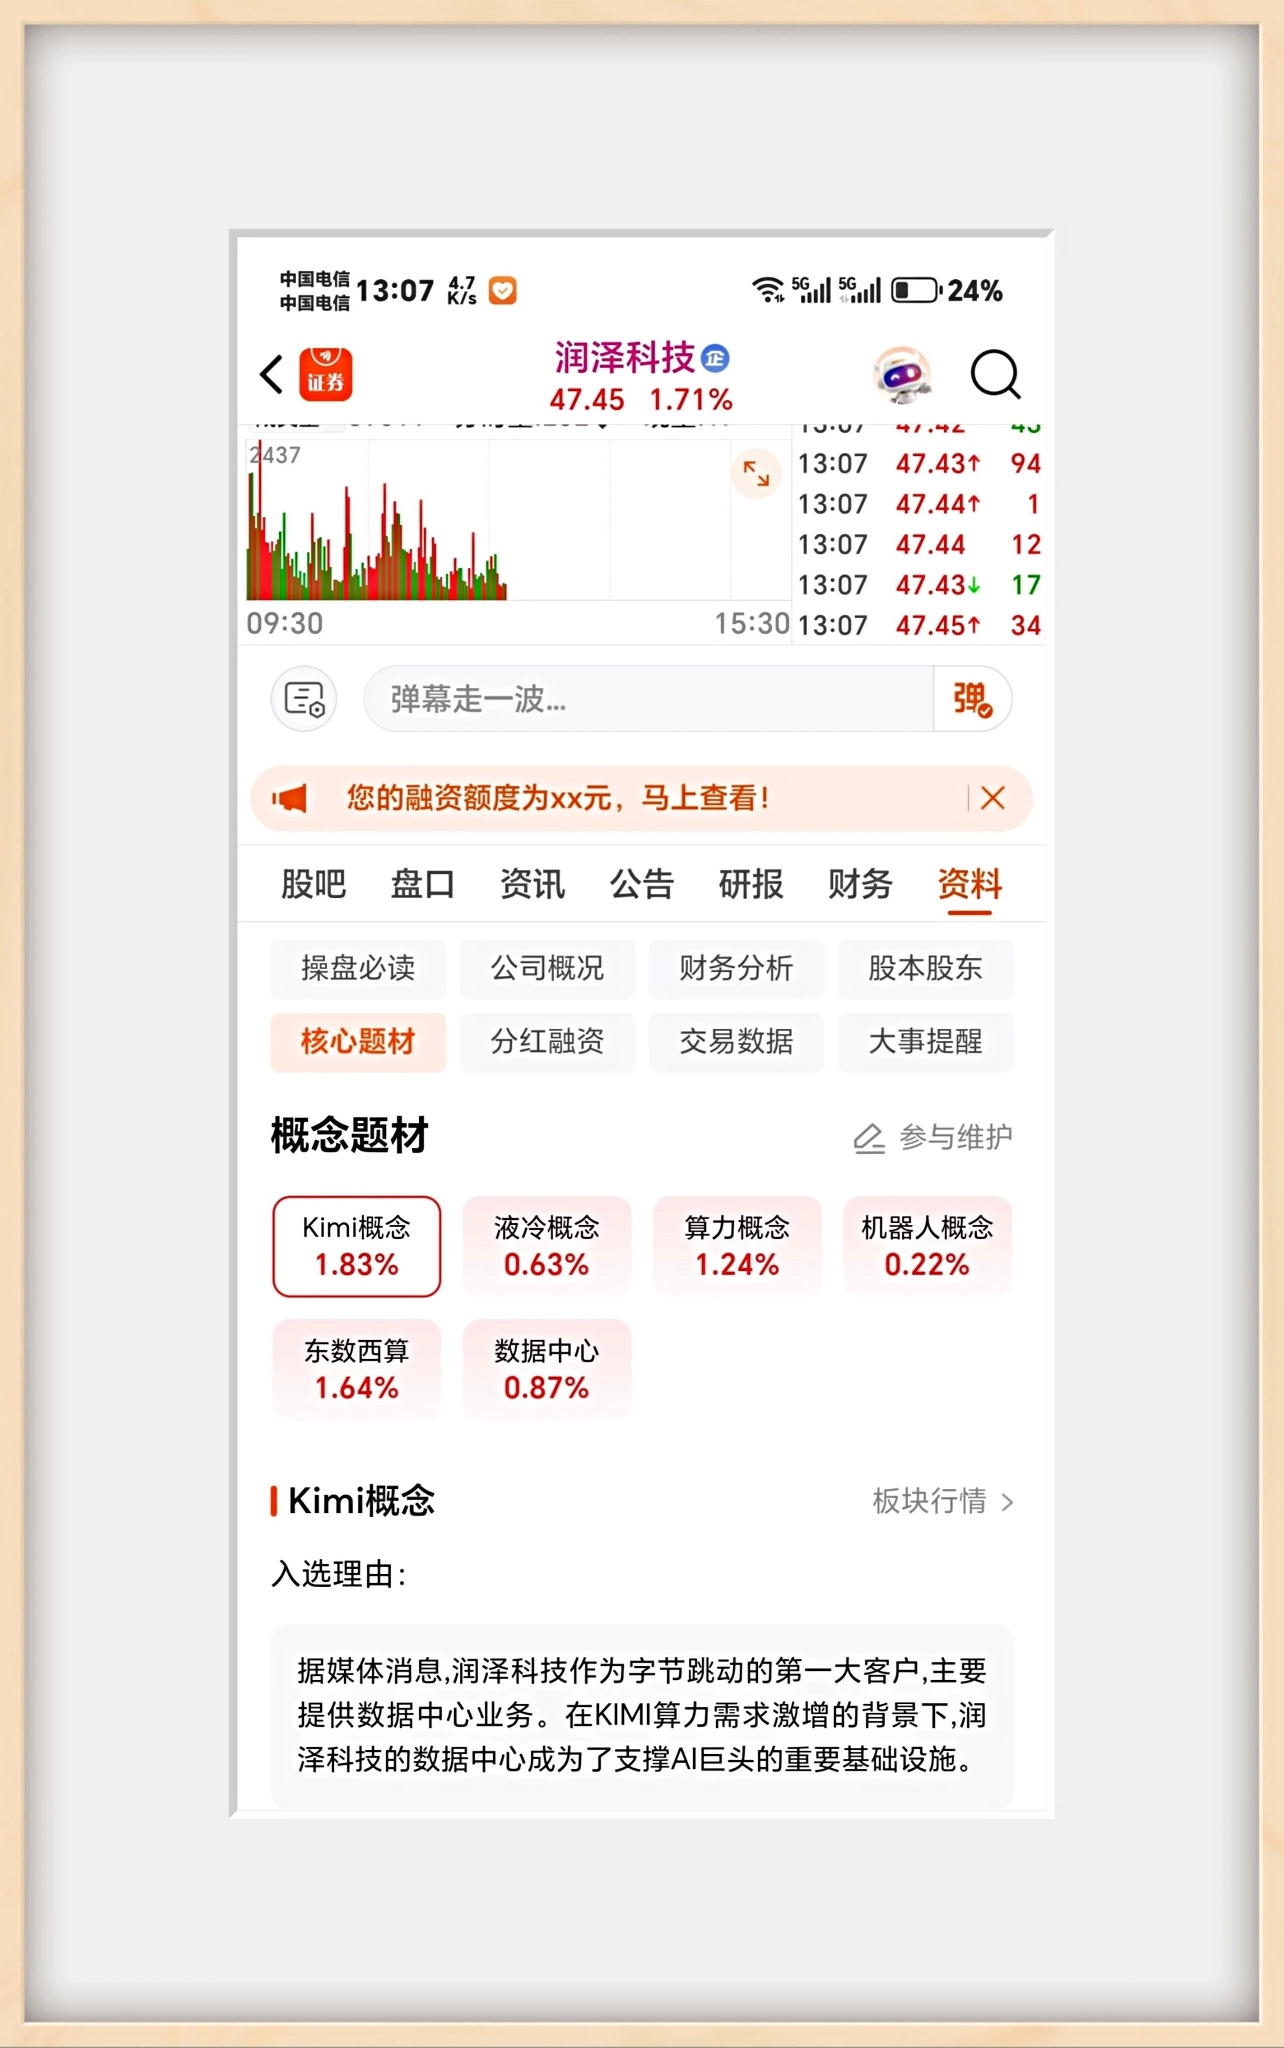Viewport: 1284px width, 2048px height.
Task: Select the 数据中心 concept card
Action: pyautogui.click(x=547, y=1369)
